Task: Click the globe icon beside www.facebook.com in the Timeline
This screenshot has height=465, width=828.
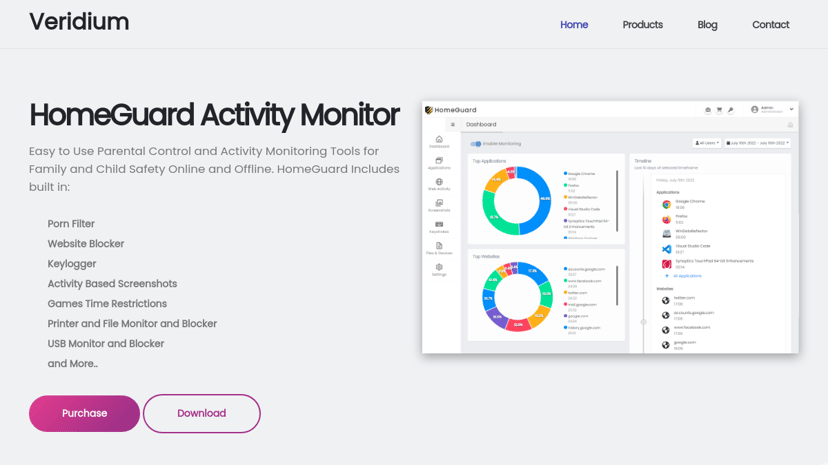Action: pos(666,330)
